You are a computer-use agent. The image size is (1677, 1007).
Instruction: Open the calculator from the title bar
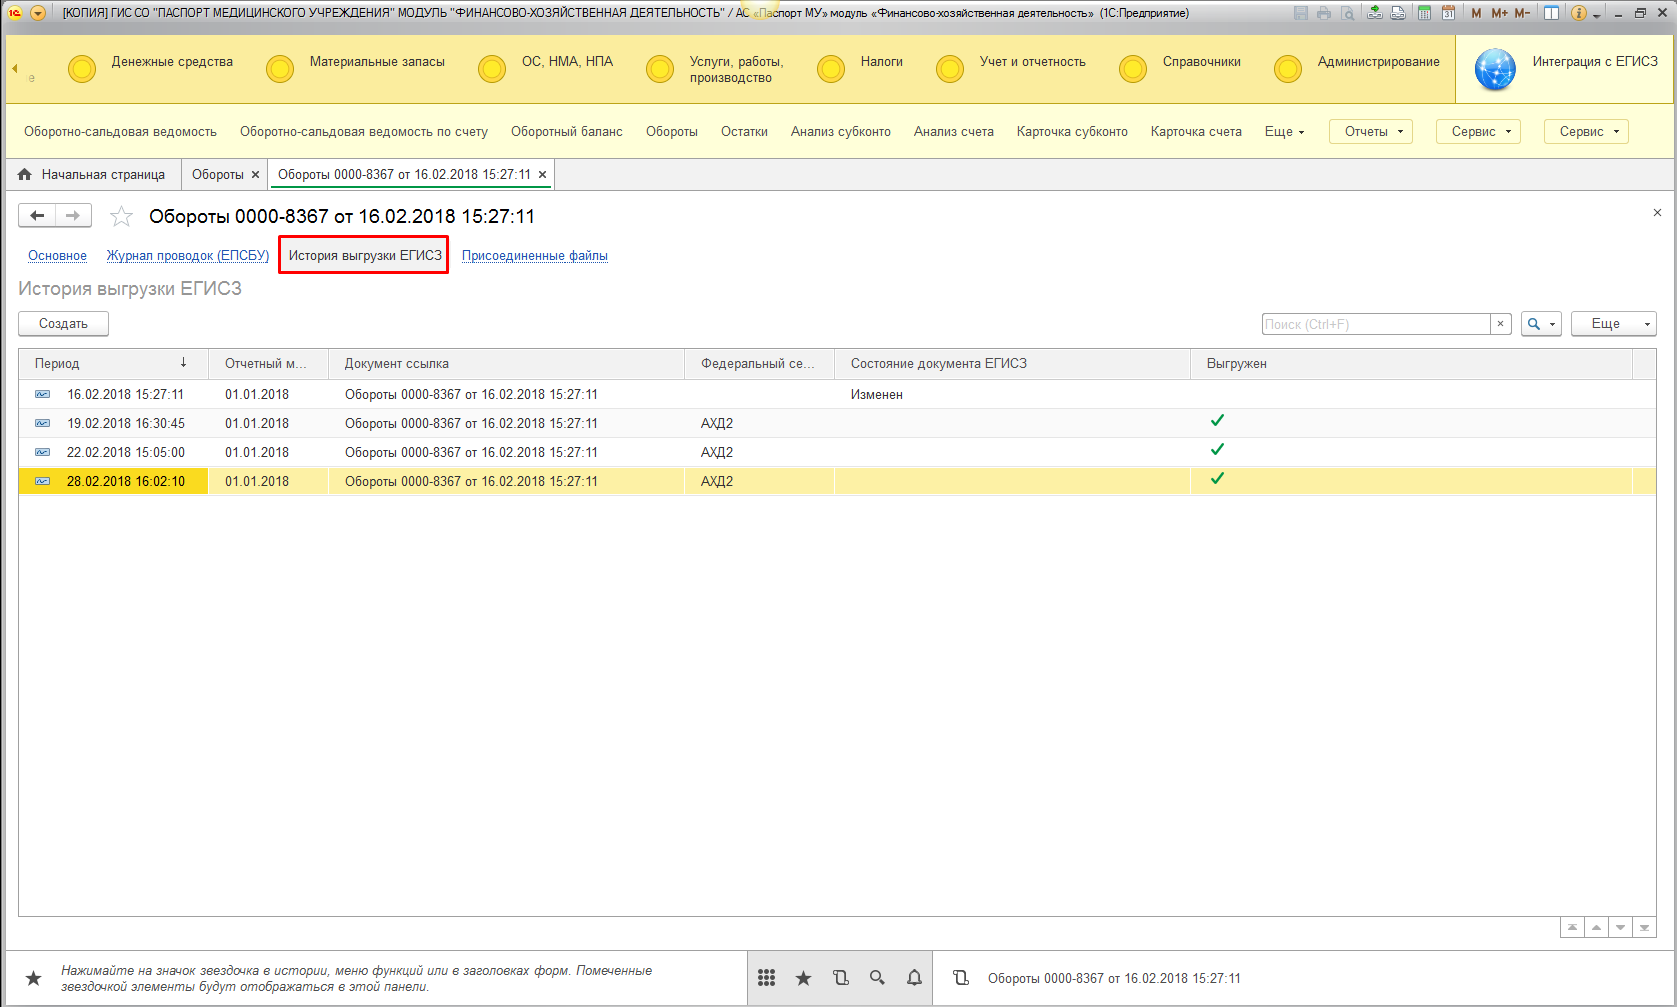(x=1424, y=13)
